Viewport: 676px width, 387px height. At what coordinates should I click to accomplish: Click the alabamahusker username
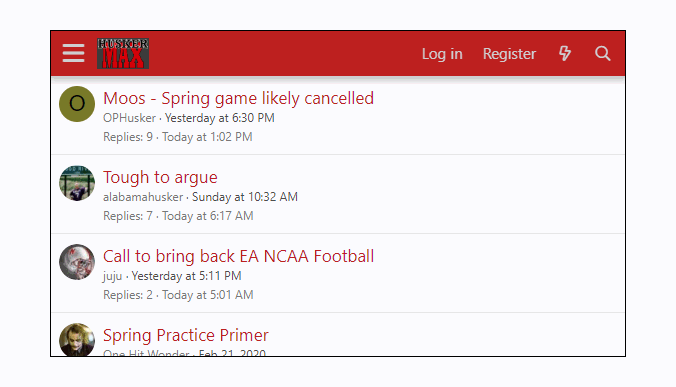pos(143,197)
